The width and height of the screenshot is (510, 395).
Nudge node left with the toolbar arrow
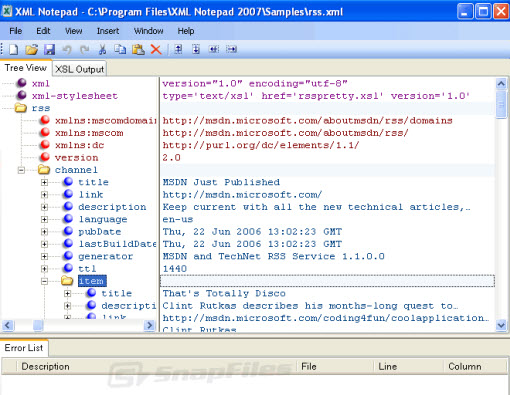[214, 49]
